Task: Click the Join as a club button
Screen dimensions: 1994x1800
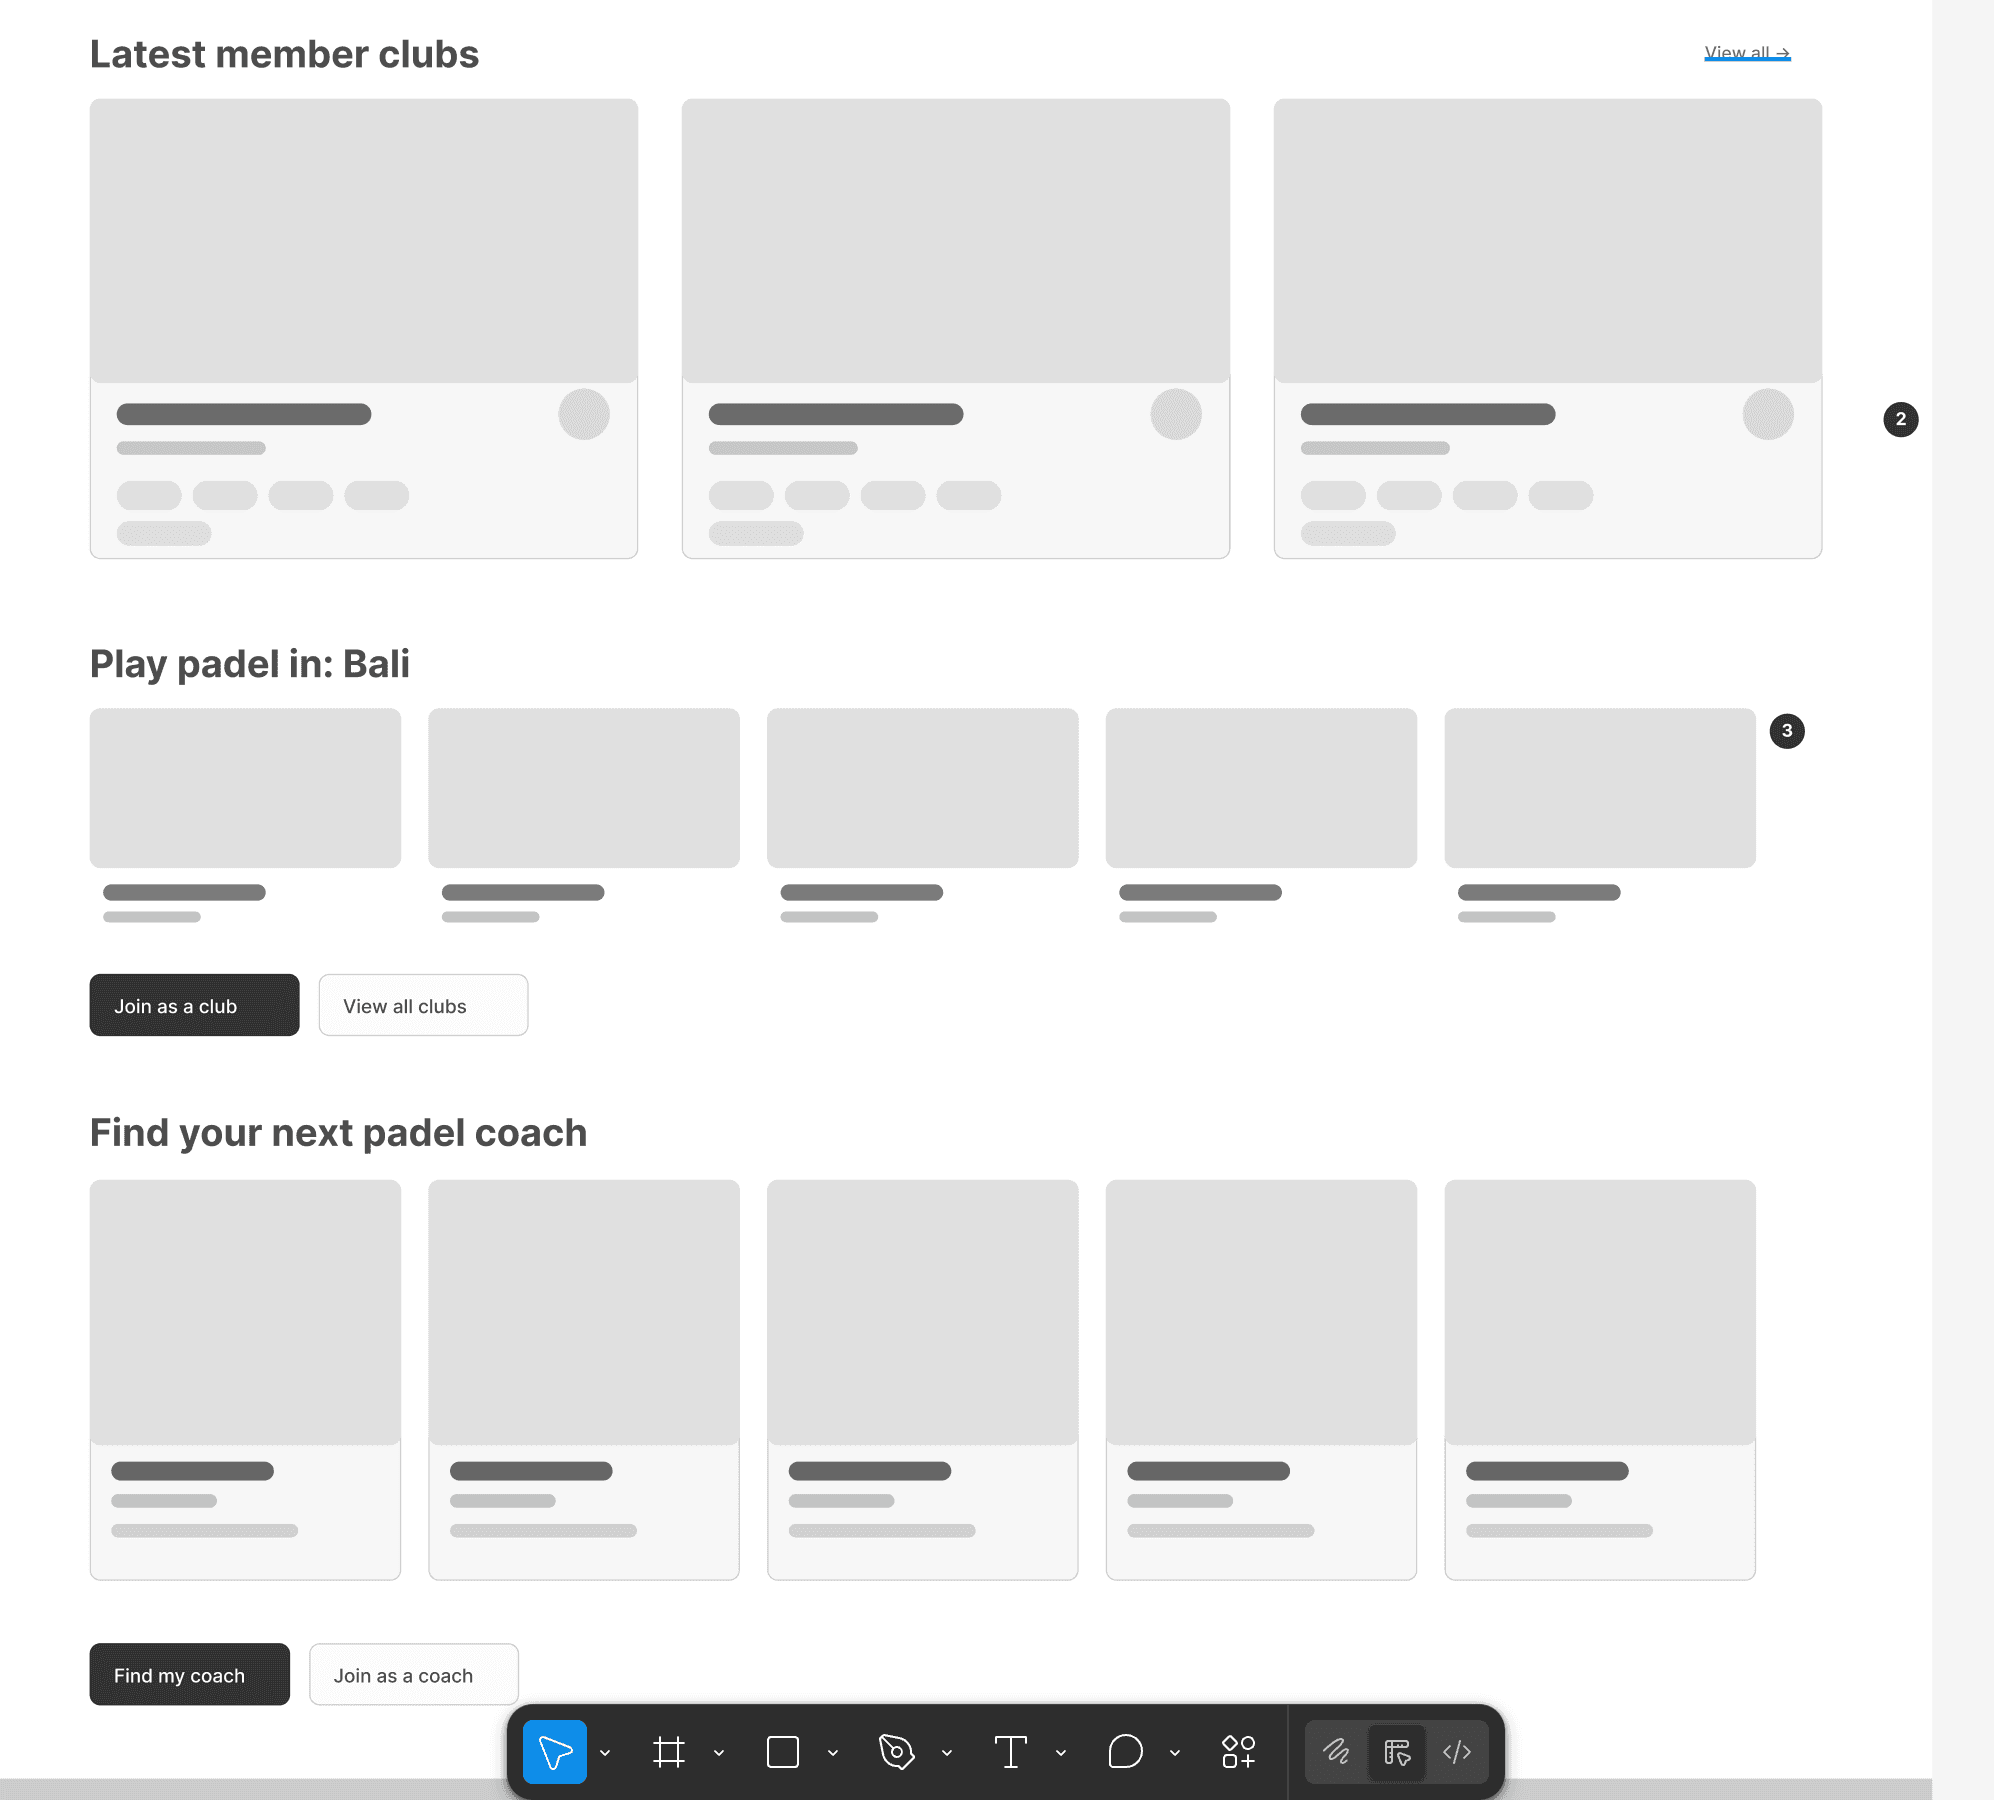Action: pos(194,1005)
